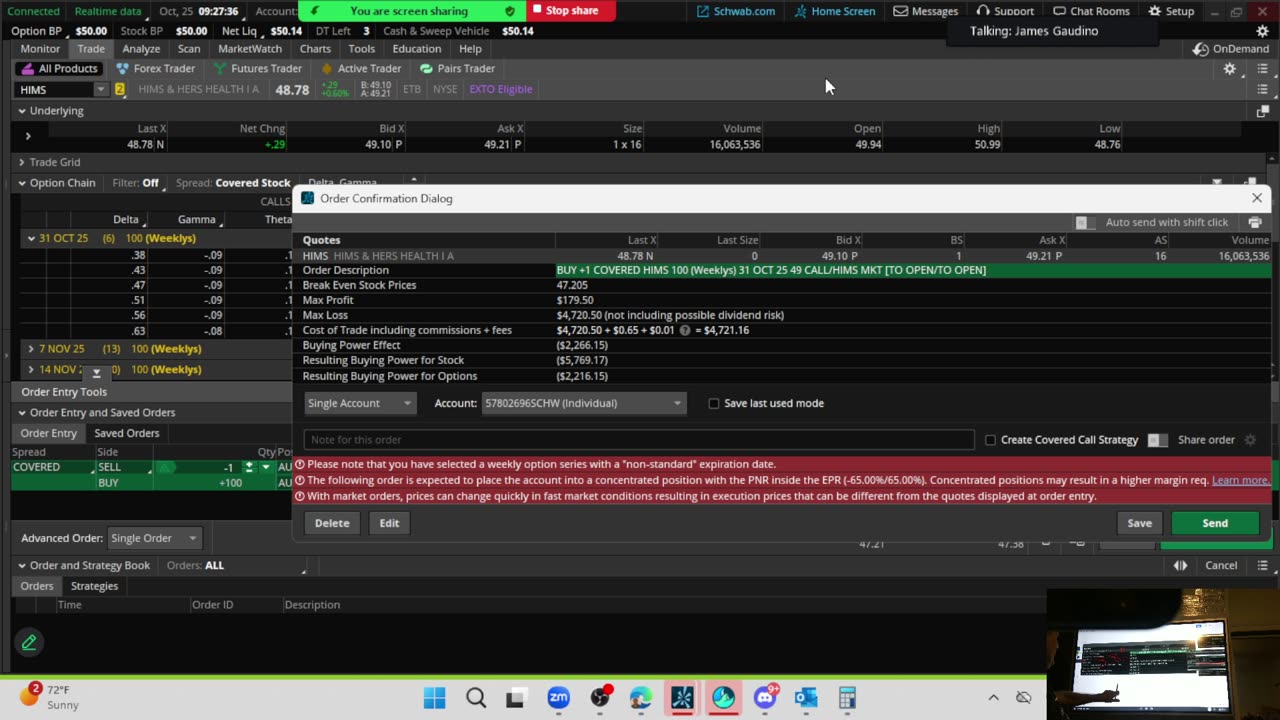Image resolution: width=1280 pixels, height=720 pixels.
Task: Open Outlook from the taskbar
Action: 806,698
